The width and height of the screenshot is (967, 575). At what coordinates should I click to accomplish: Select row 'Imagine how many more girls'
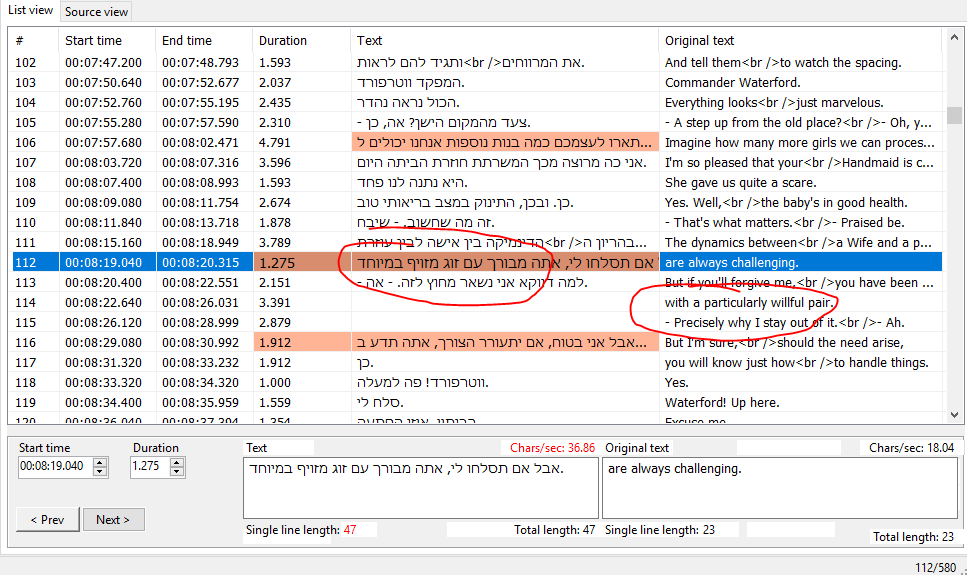[477, 143]
